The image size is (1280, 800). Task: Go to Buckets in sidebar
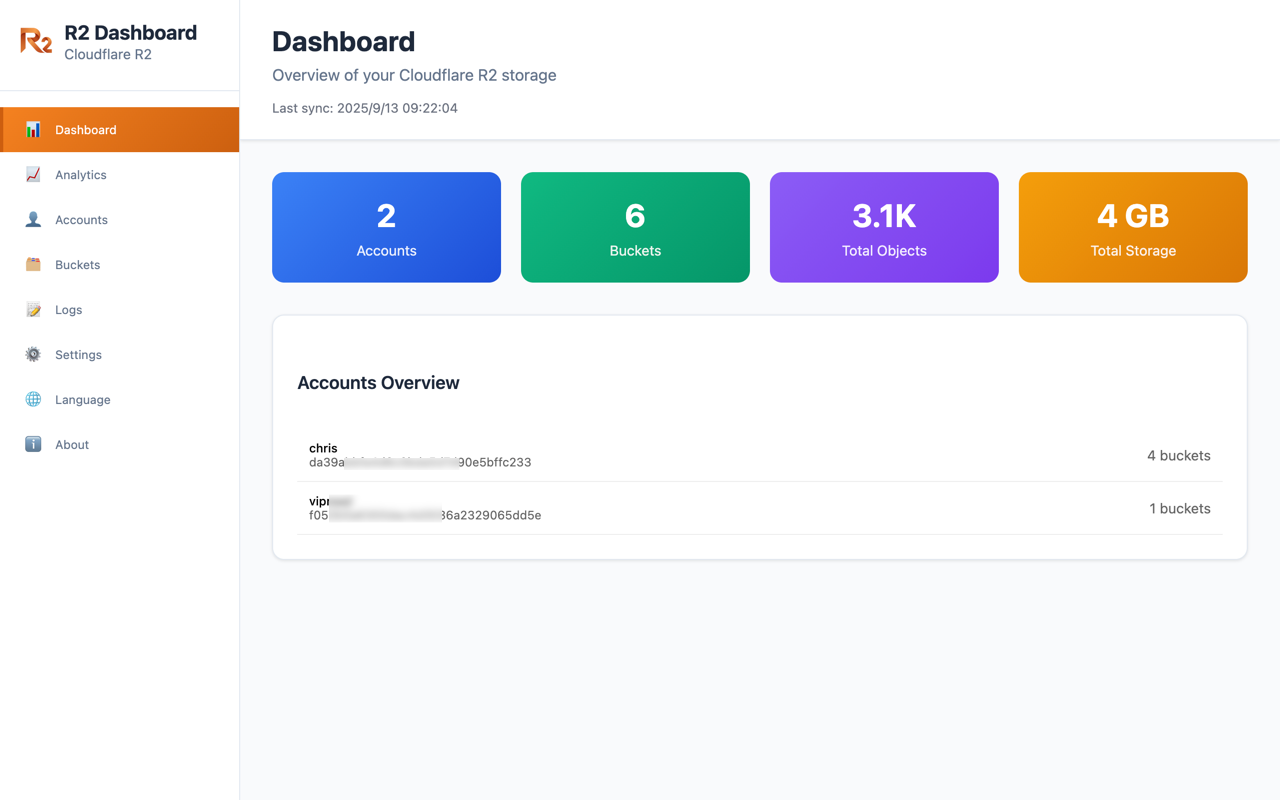tap(78, 265)
